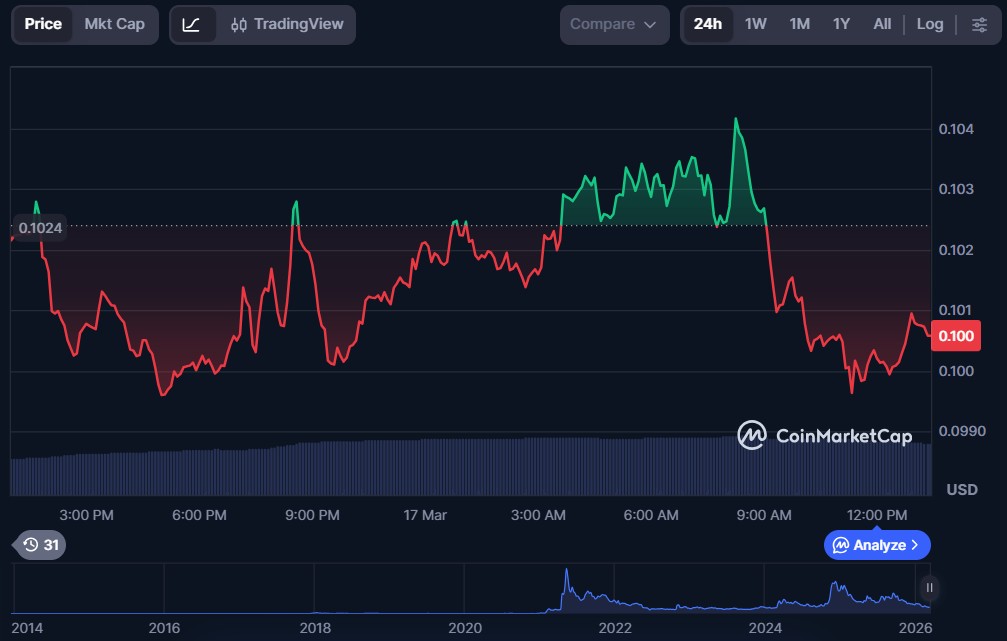Screen dimensions: 1007x641
Task: Toggle the Price view
Action: pos(43,24)
